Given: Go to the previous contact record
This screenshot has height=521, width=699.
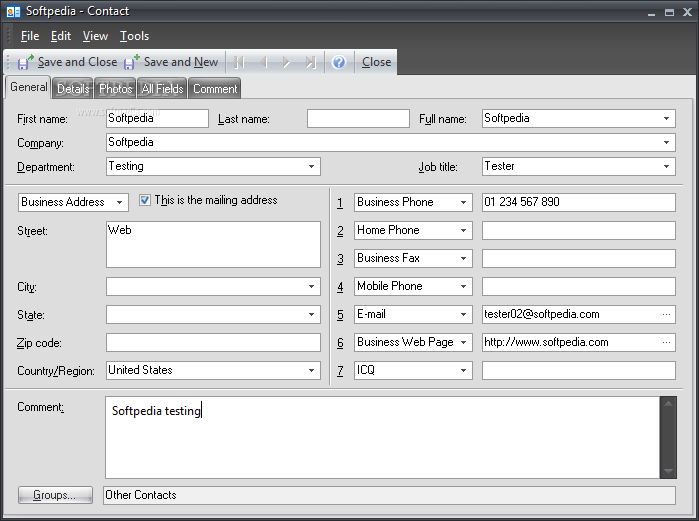Looking at the screenshot, I should pyautogui.click(x=263, y=62).
